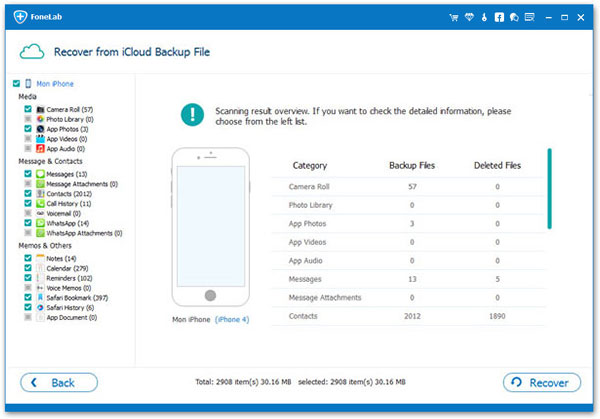Click the WhatsApp icon in sidebar
This screenshot has height=419, width=600.
pyautogui.click(x=40, y=223)
